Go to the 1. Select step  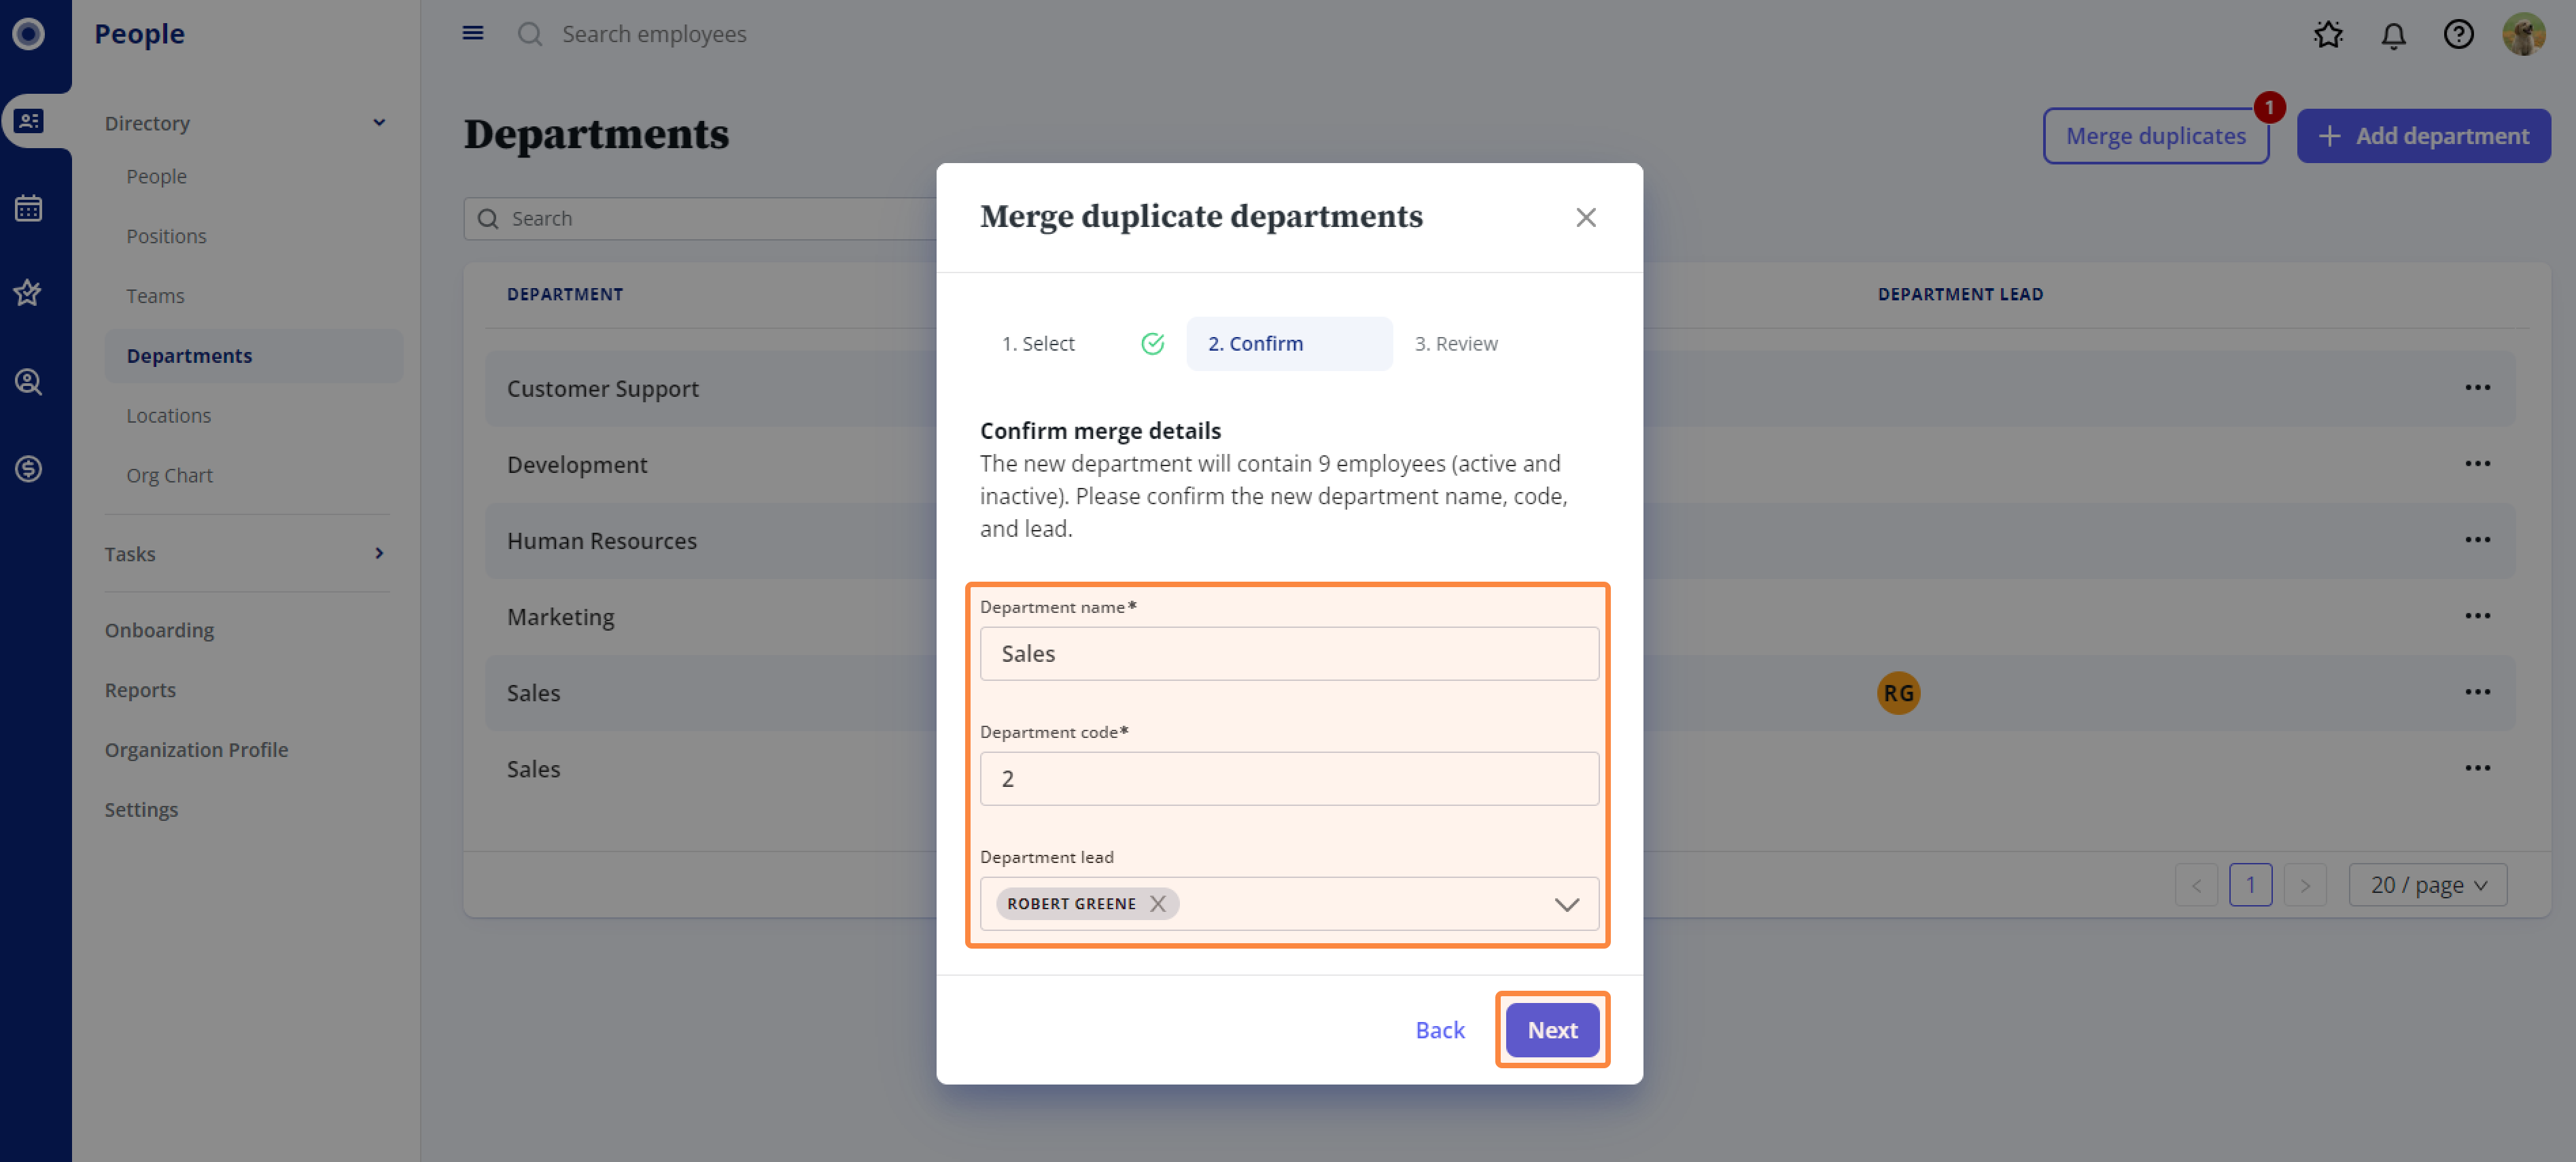pos(1038,343)
